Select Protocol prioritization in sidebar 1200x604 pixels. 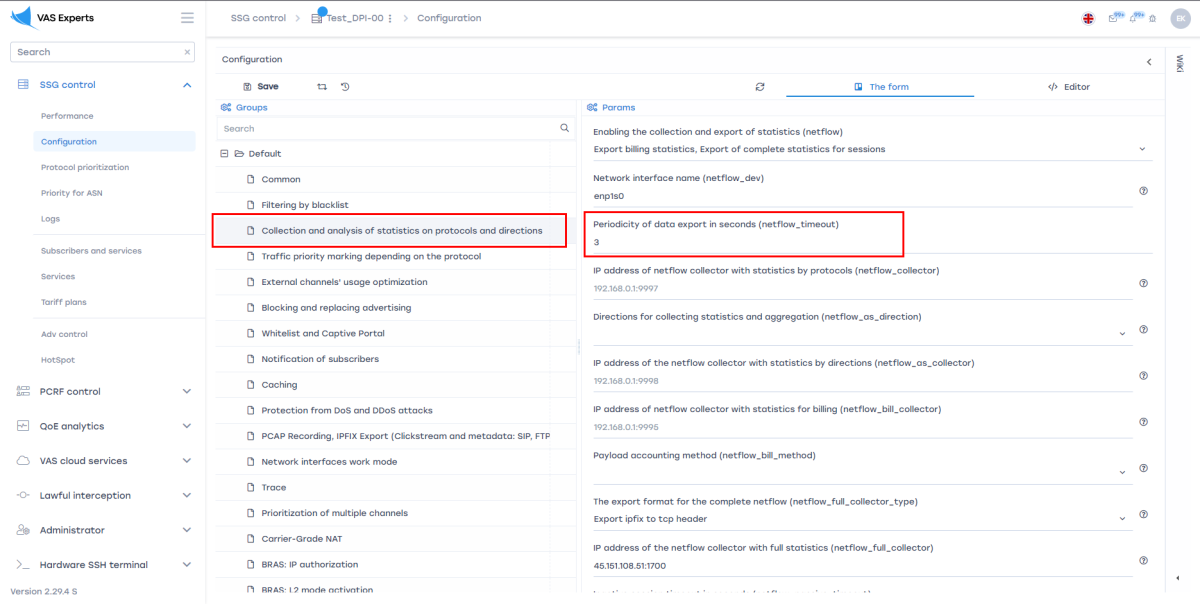coord(85,167)
